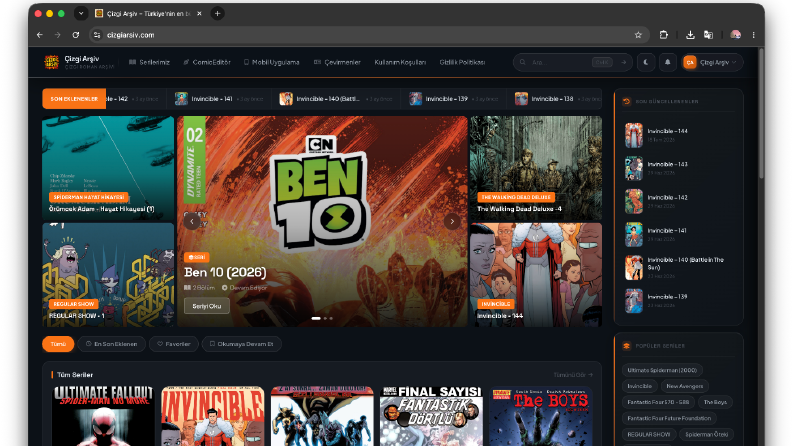The height and width of the screenshot is (446, 793).
Task: Click the Son Eklenenler ticker label
Action: (74, 99)
